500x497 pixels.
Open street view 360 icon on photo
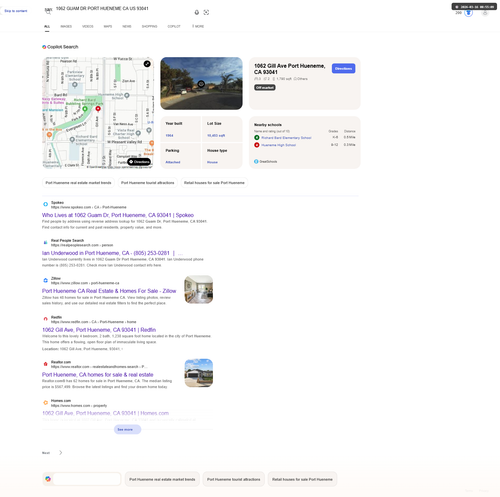click(x=201, y=84)
